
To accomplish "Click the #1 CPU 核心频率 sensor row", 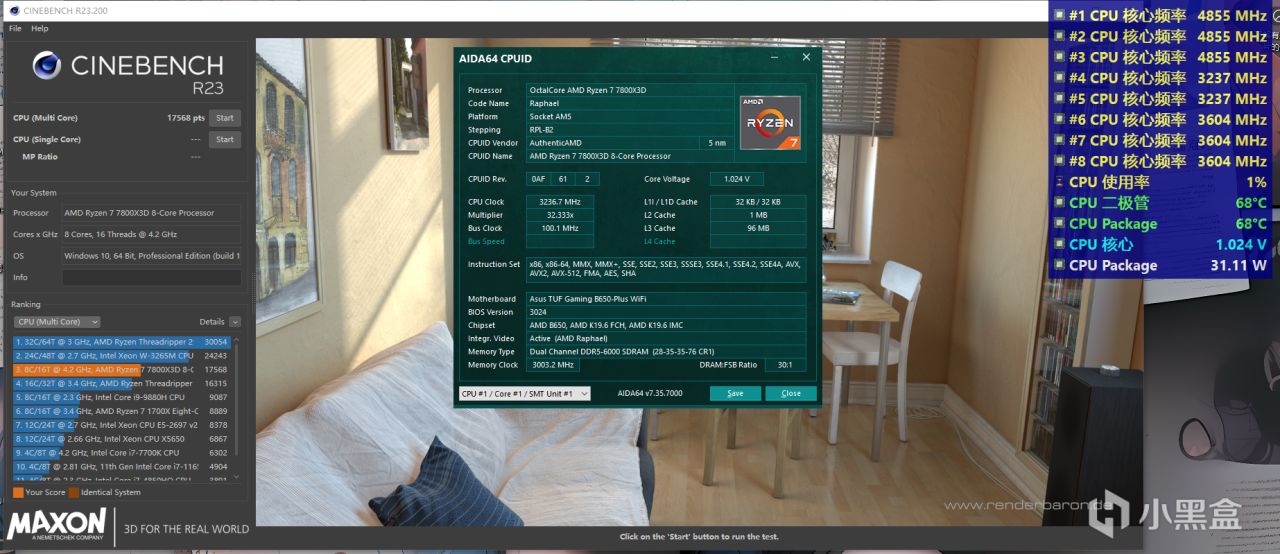I will tap(1161, 15).
